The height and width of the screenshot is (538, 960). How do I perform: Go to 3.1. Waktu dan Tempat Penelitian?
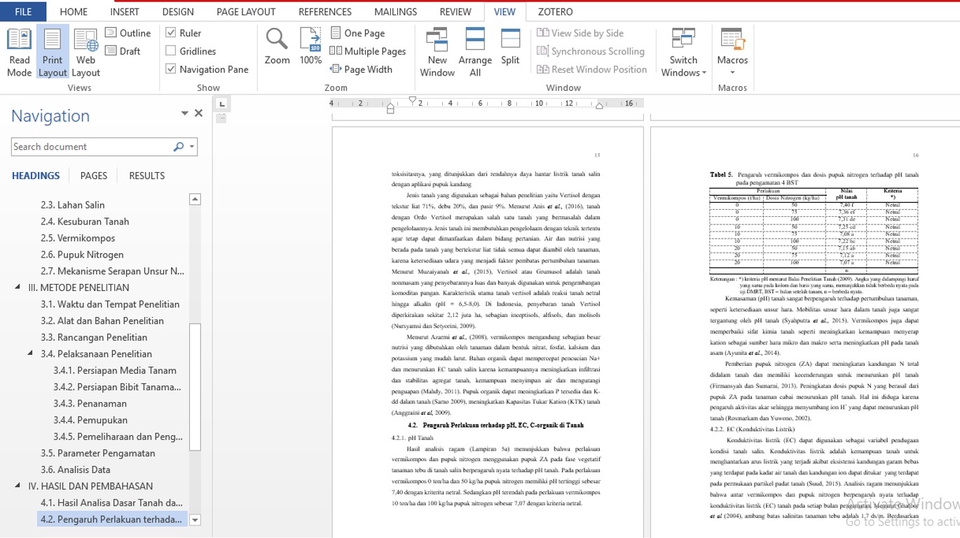110,304
